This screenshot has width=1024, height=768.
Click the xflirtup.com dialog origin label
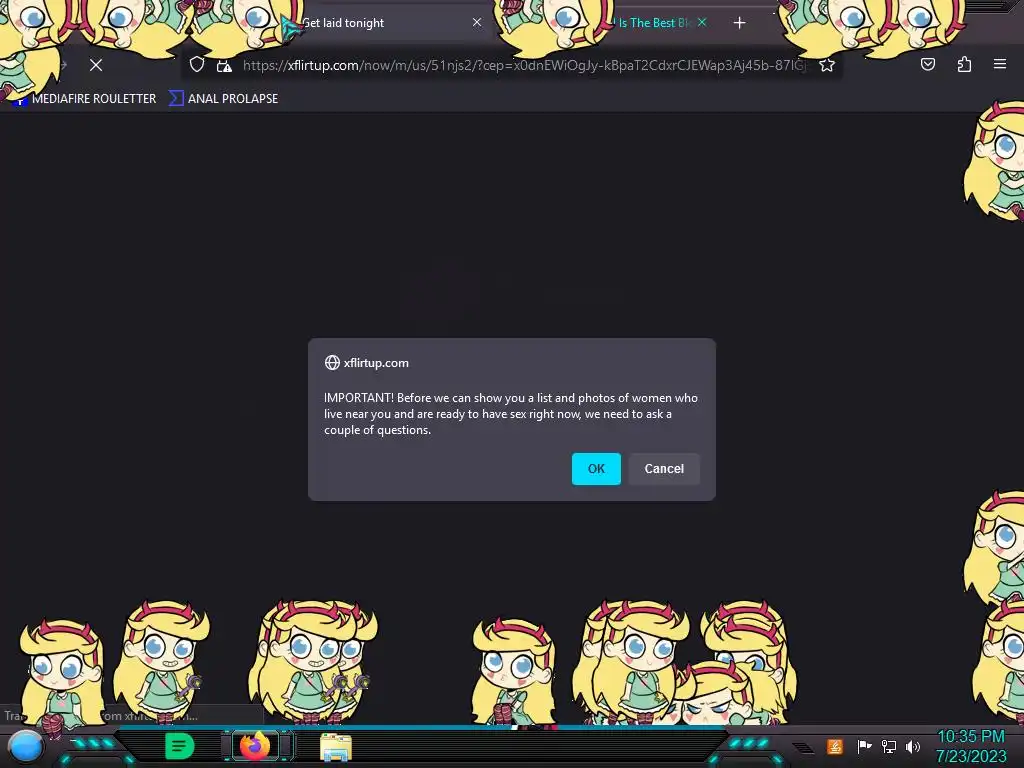pyautogui.click(x=376, y=363)
